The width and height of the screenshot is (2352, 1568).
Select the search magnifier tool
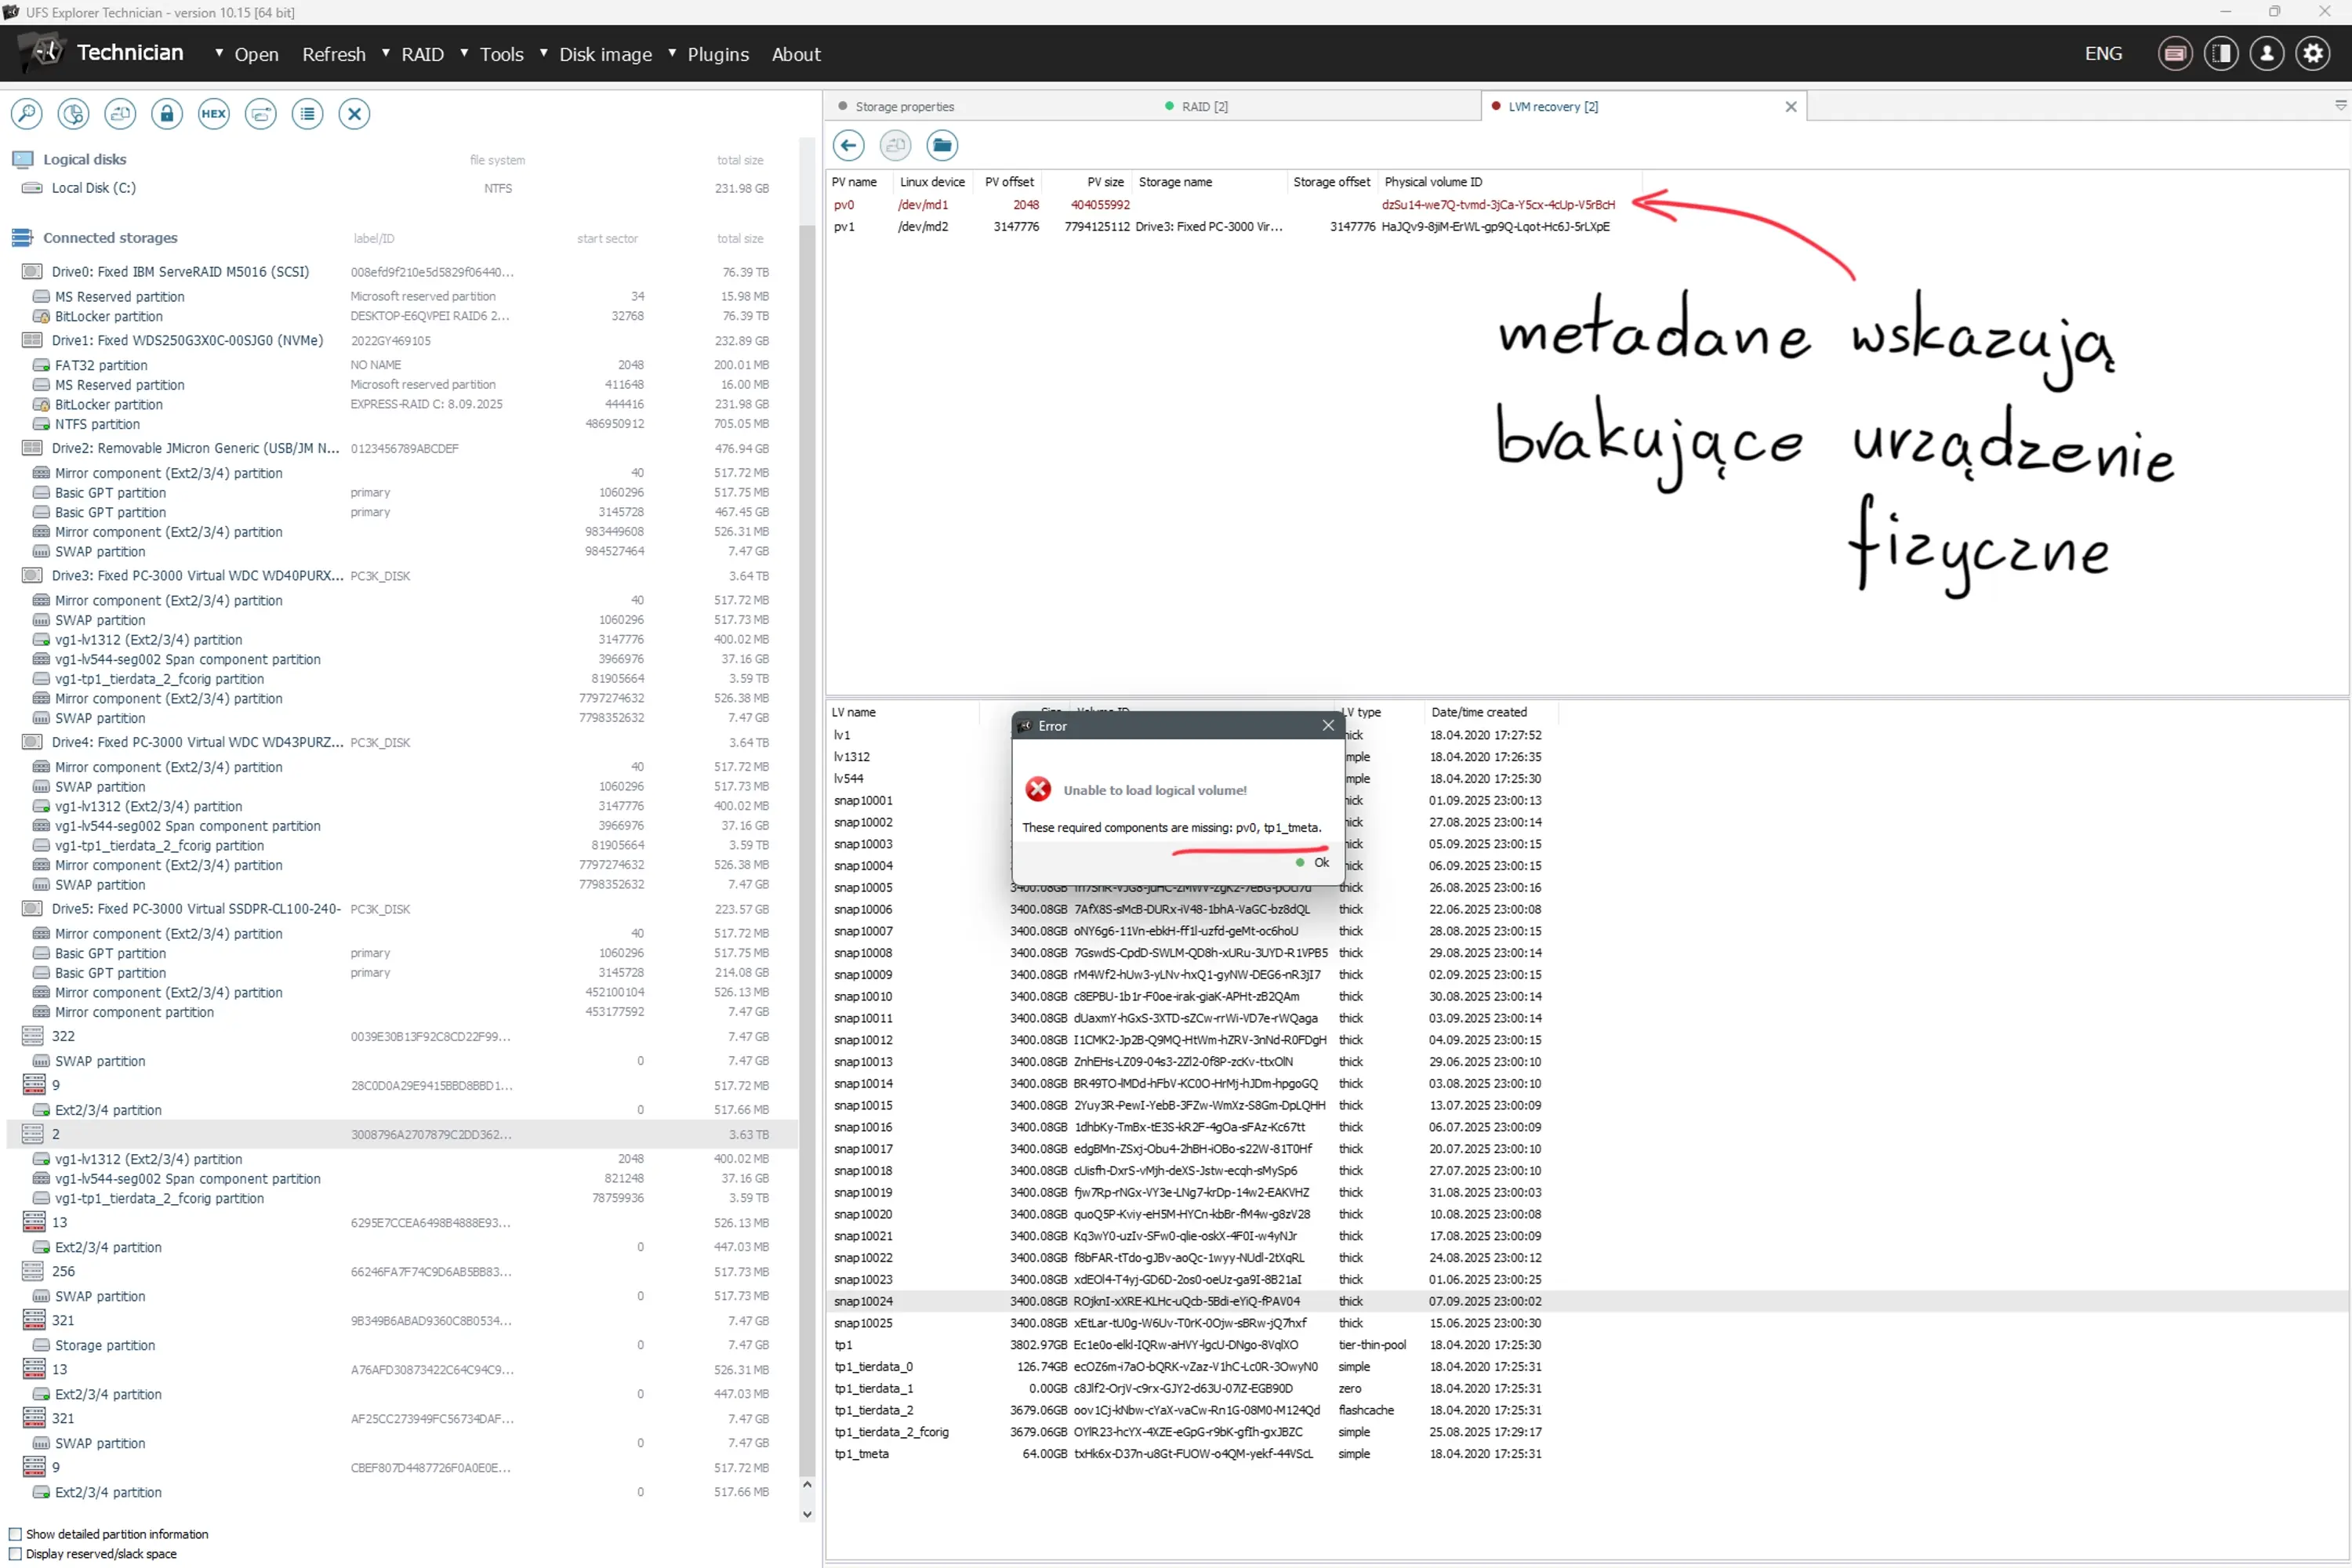(x=26, y=114)
